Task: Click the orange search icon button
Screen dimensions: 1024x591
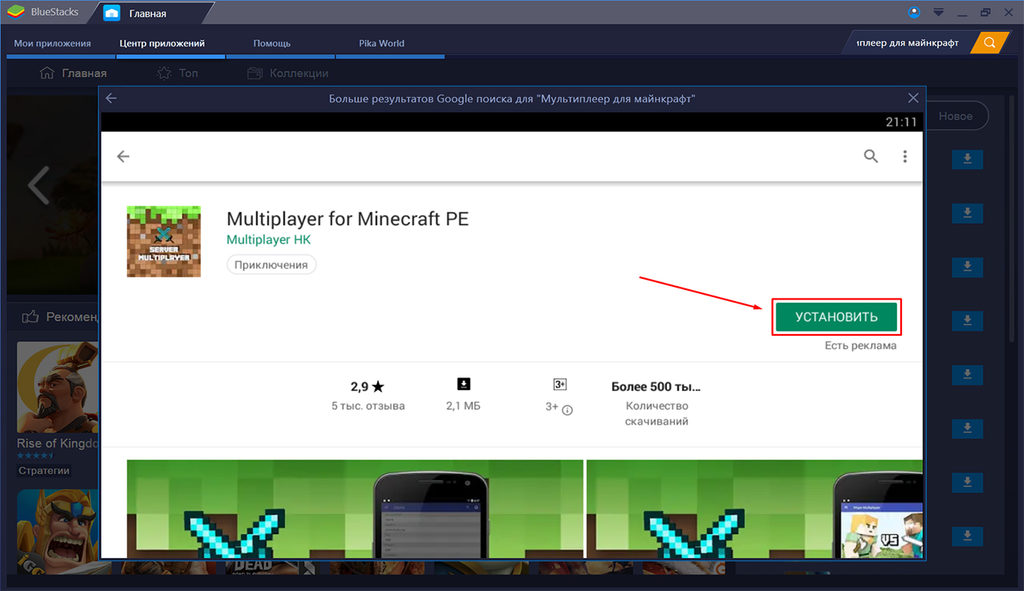Action: (x=989, y=42)
